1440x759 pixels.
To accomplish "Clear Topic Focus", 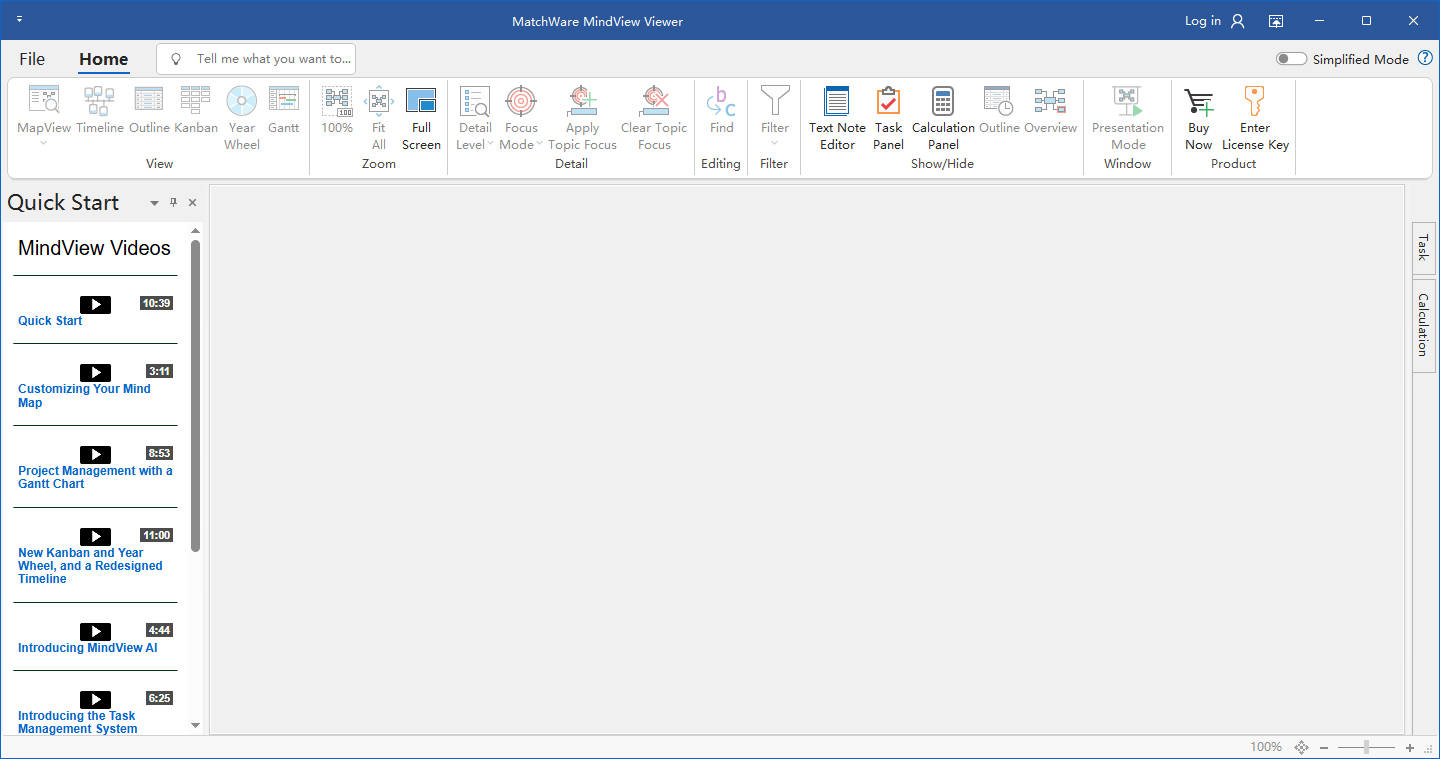I will tap(654, 118).
